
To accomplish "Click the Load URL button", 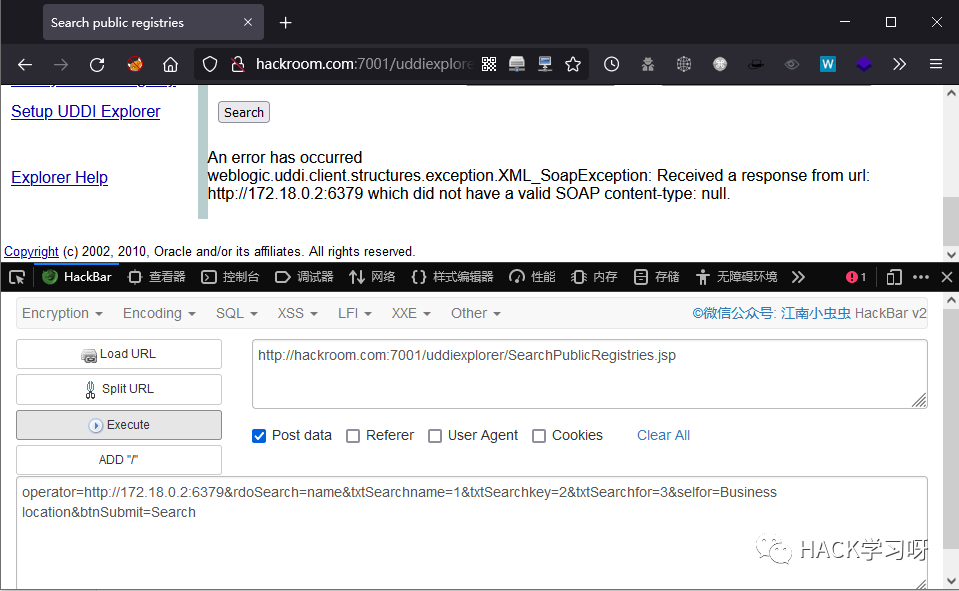I will coord(119,354).
